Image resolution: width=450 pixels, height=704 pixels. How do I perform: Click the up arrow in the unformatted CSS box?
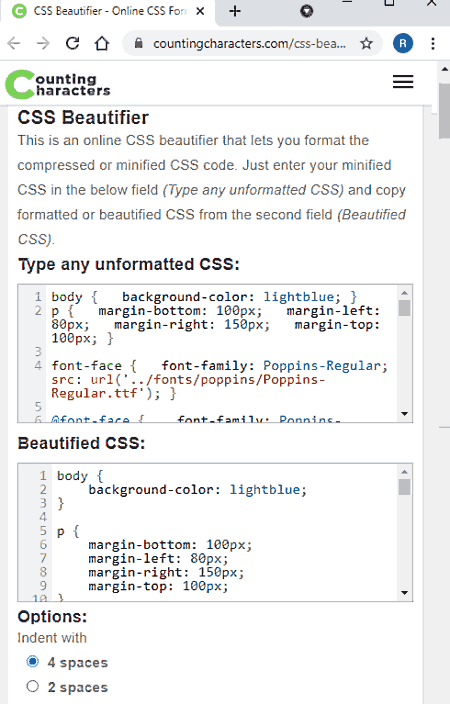point(404,293)
